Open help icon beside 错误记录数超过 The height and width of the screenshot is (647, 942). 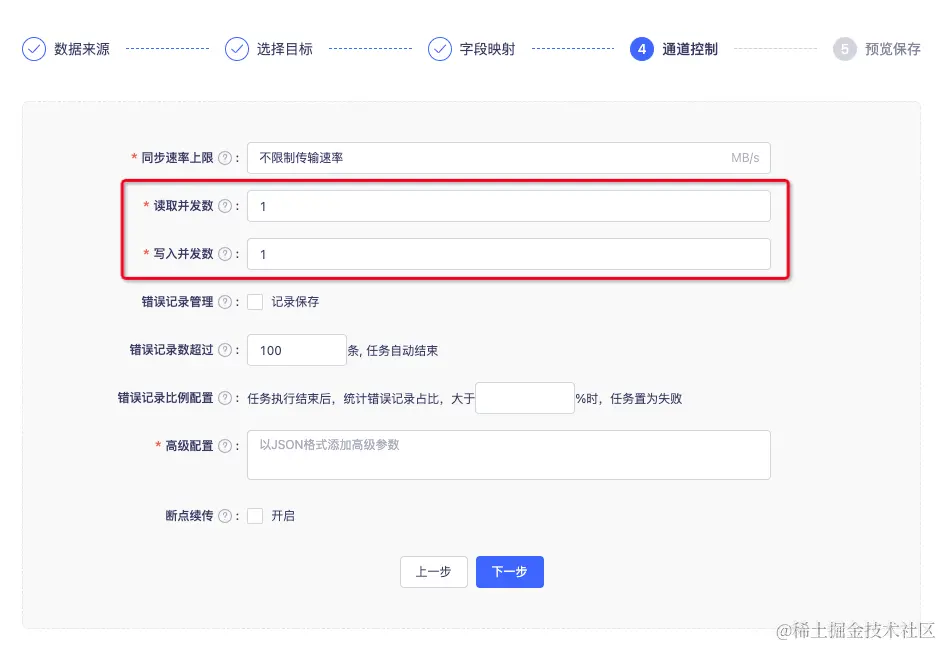225,350
